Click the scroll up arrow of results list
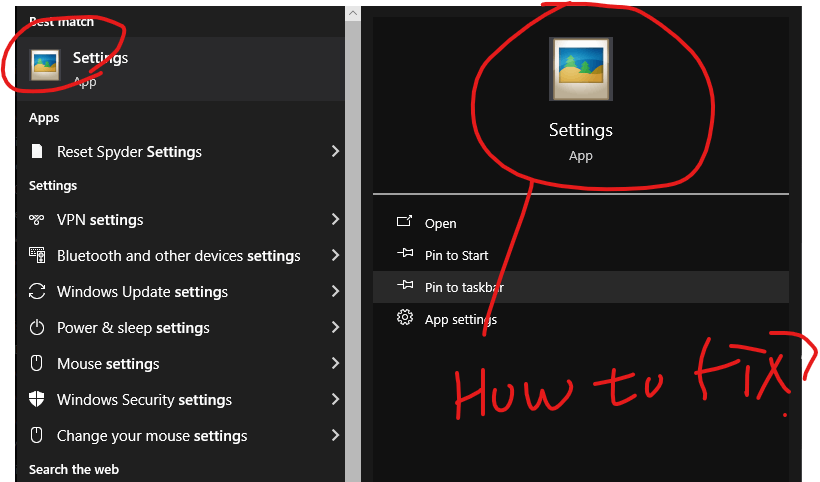The image size is (820, 482). pos(353,14)
